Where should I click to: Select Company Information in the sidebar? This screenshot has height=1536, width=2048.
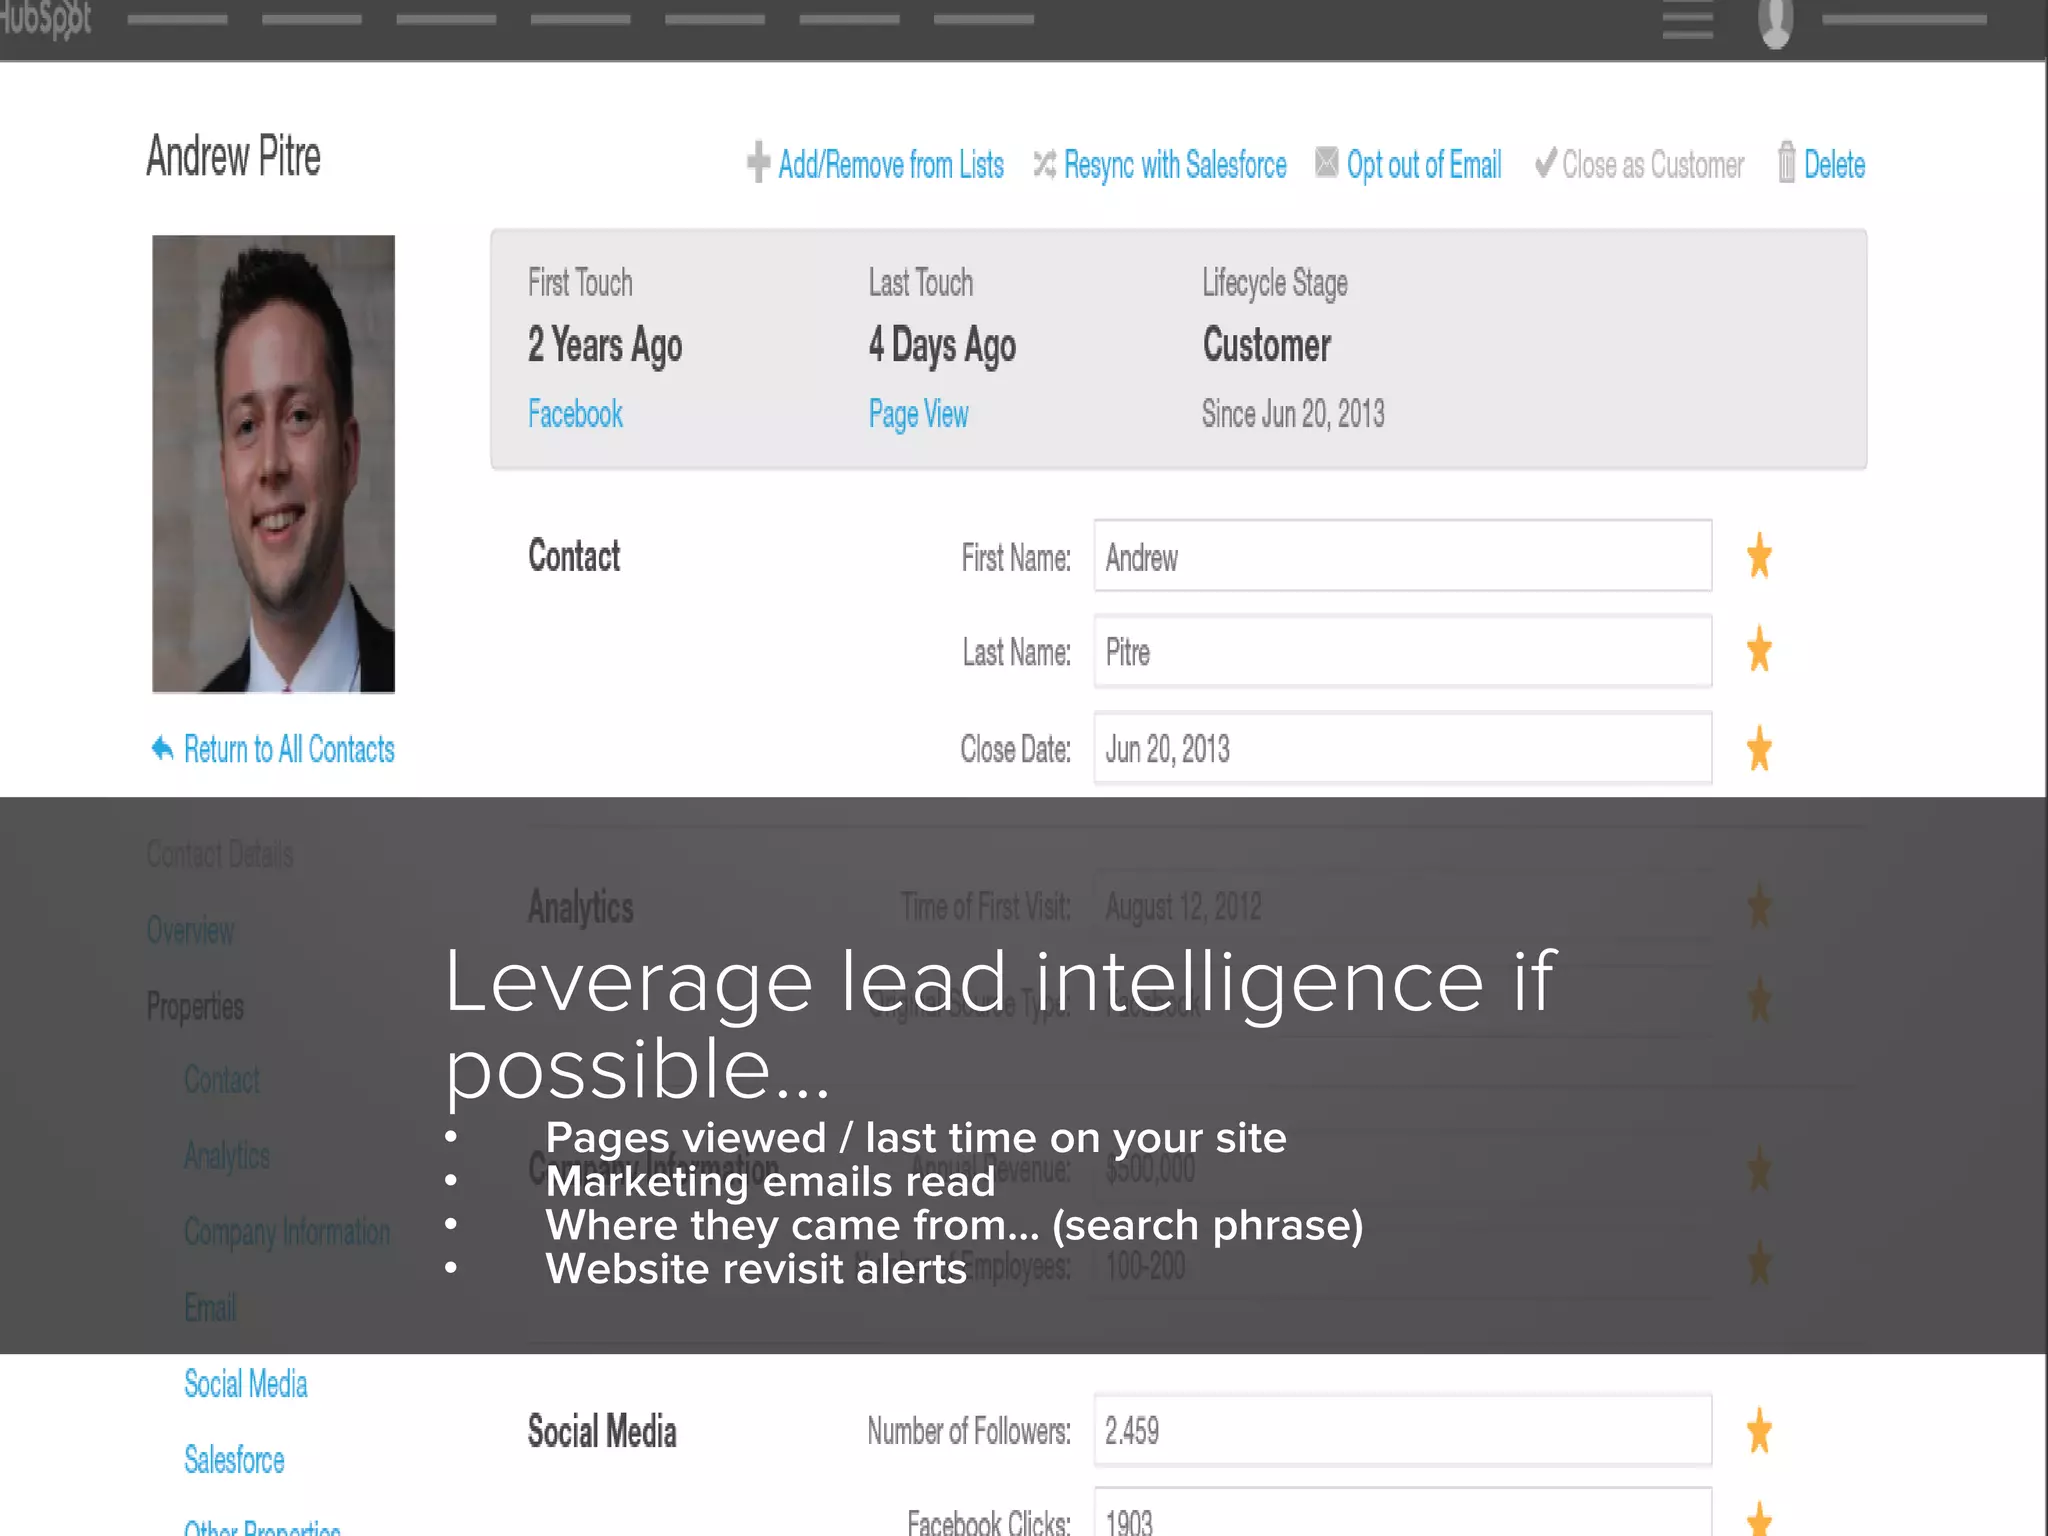[x=287, y=1232]
